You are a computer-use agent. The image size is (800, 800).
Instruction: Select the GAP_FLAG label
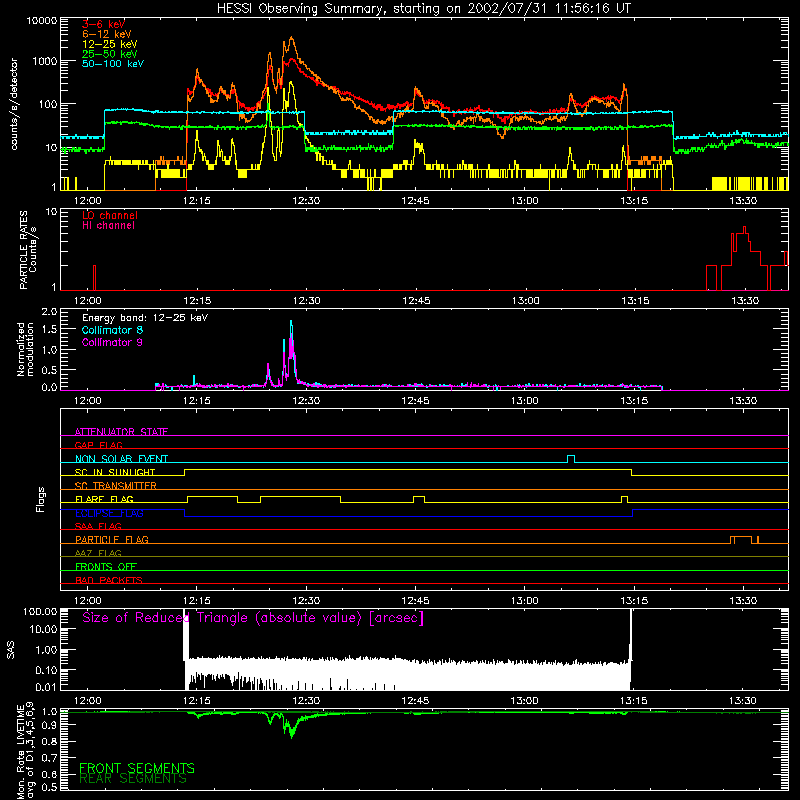98,445
